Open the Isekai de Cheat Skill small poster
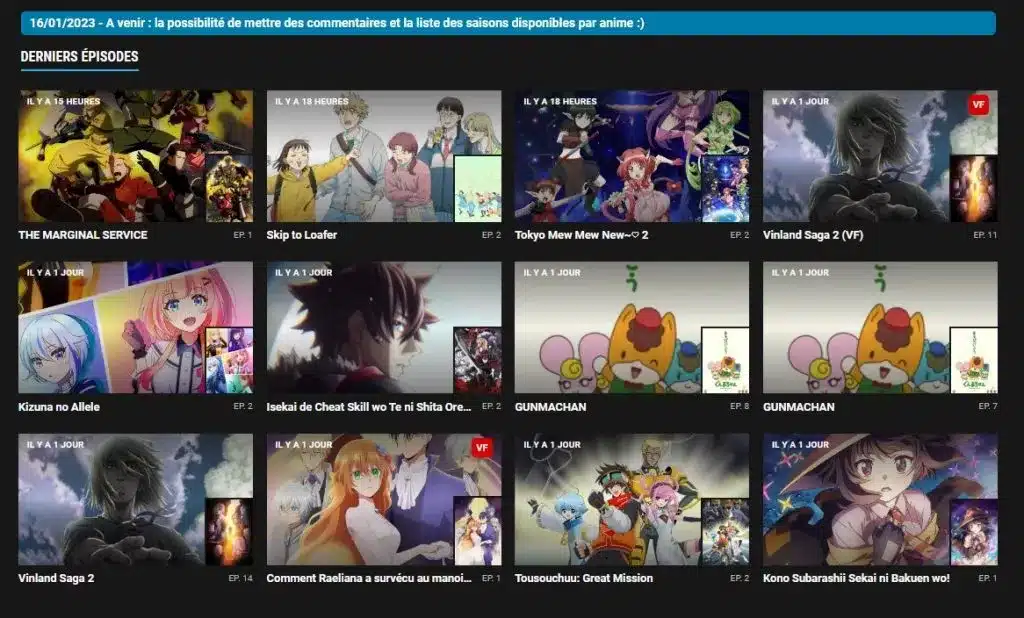 coord(477,360)
